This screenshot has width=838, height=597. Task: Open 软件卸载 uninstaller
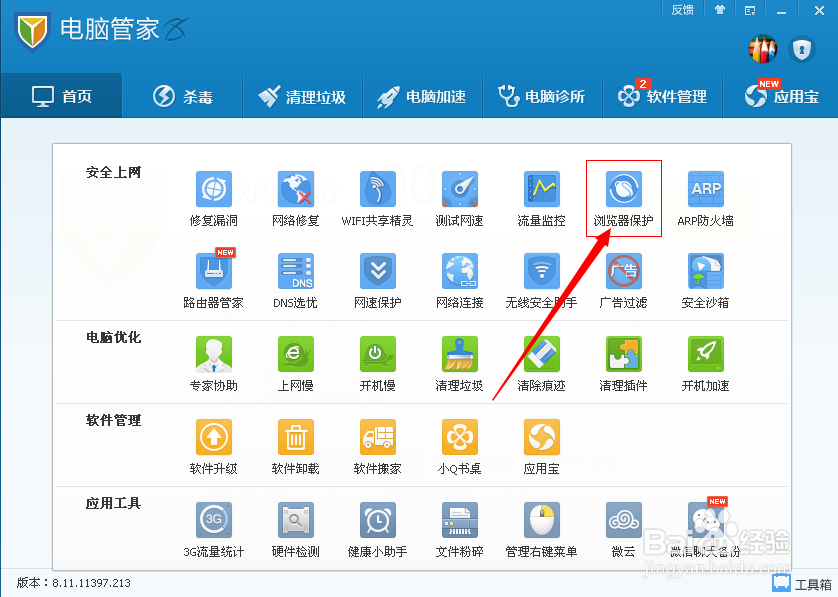[296, 437]
